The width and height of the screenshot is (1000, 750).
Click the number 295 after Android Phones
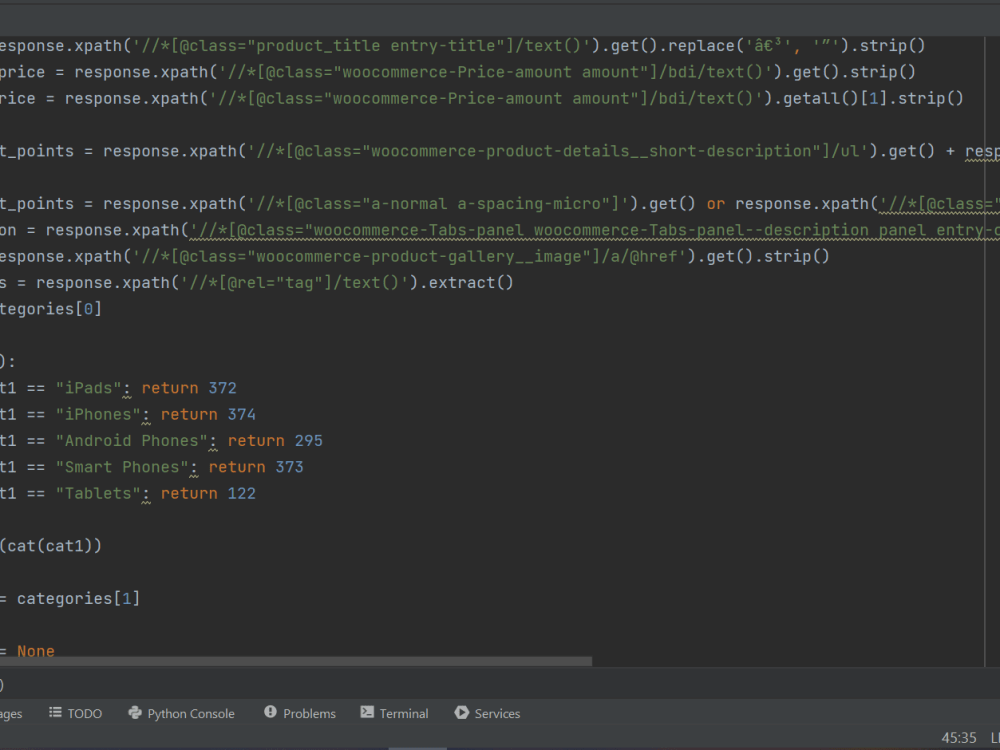[309, 441]
